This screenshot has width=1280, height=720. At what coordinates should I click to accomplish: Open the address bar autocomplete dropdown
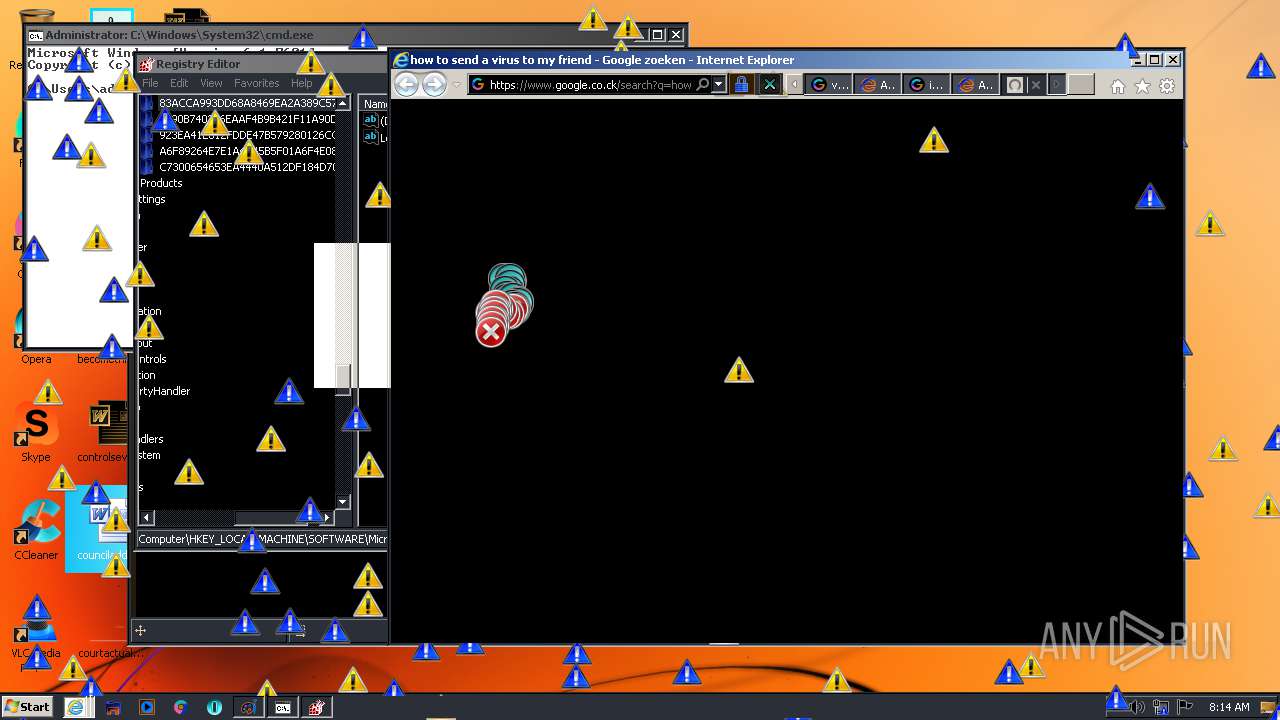[718, 85]
